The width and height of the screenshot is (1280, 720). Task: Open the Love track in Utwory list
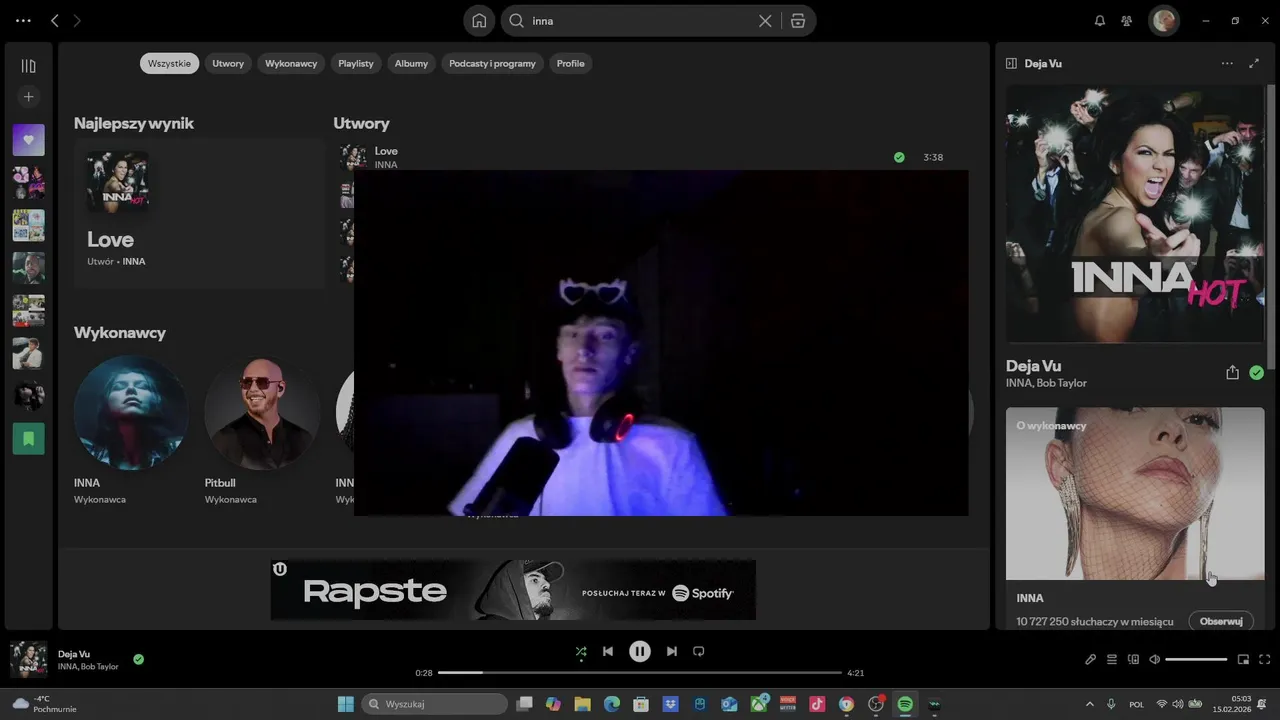(x=386, y=151)
